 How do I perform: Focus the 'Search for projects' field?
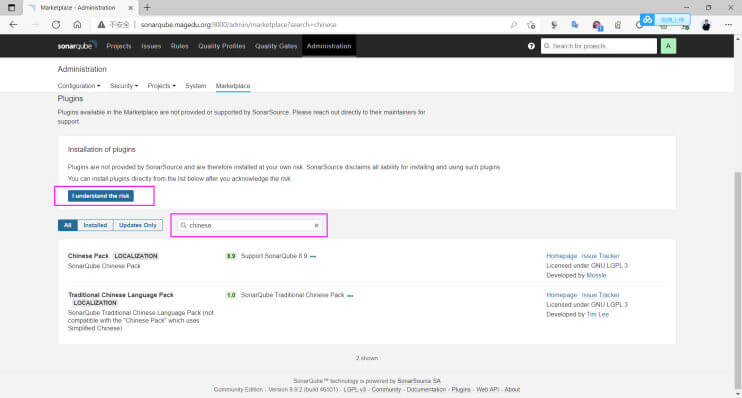click(x=599, y=46)
